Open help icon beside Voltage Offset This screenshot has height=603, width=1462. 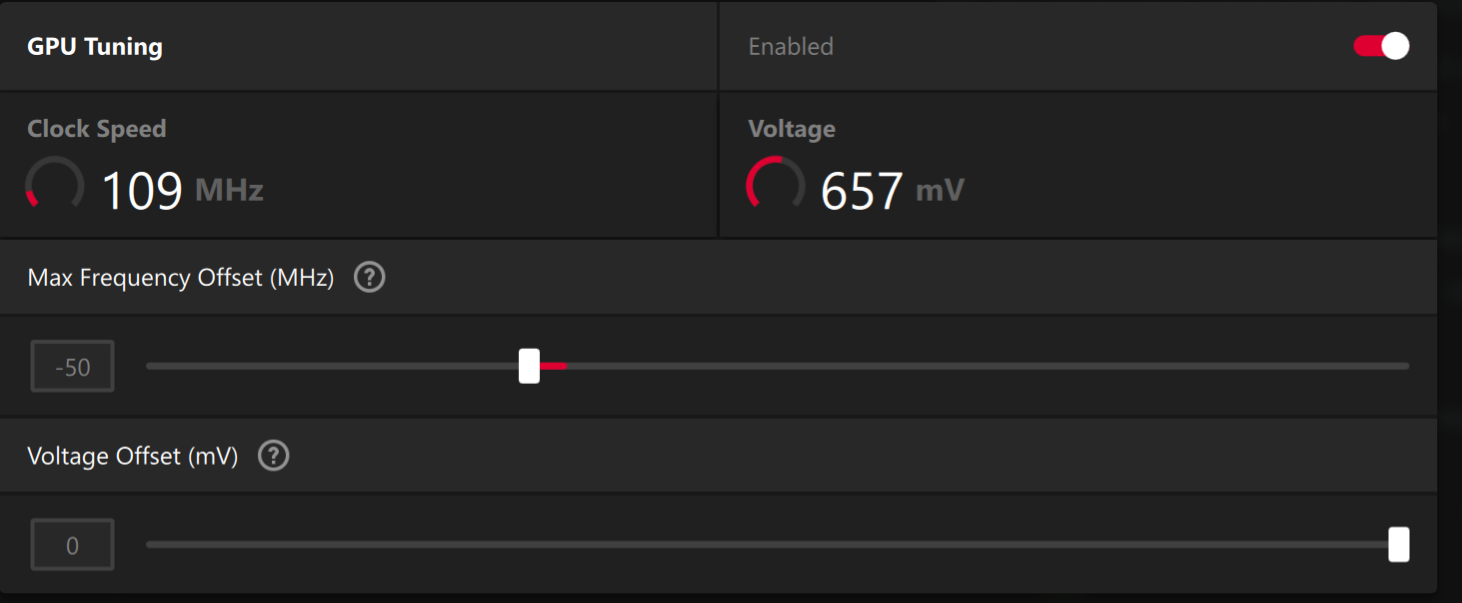click(x=273, y=456)
